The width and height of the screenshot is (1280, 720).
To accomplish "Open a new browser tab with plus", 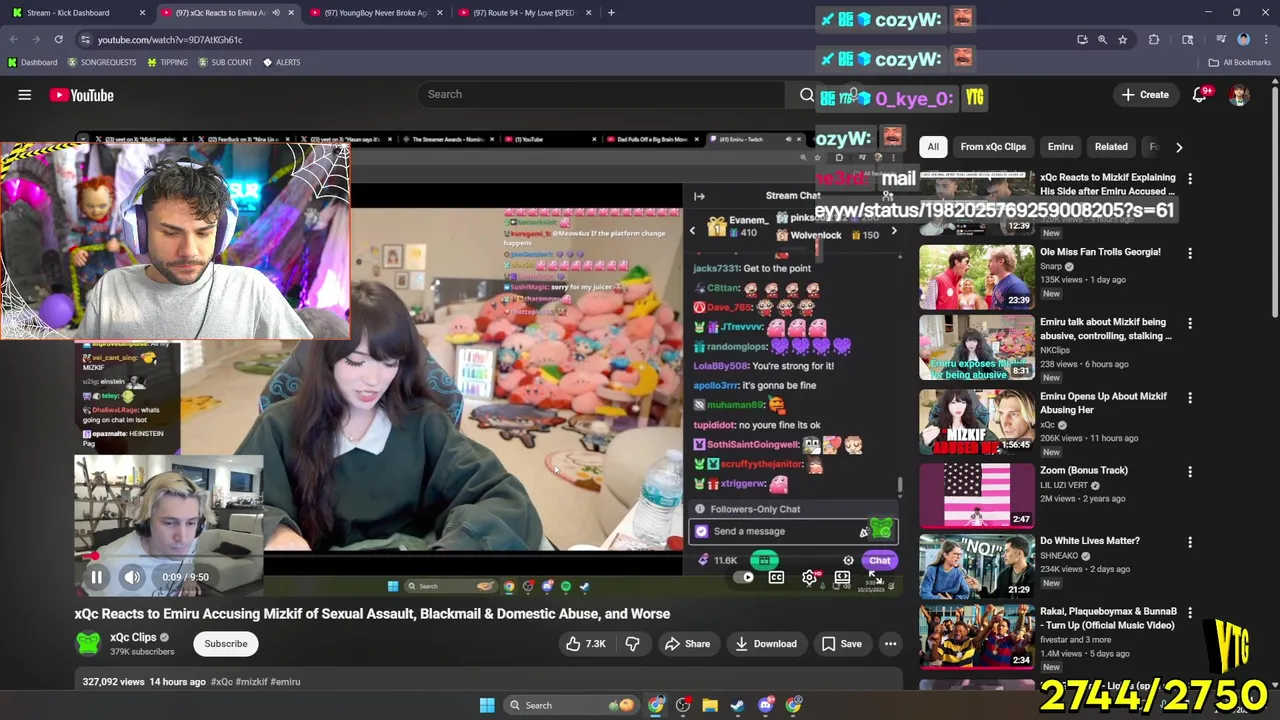I will (612, 13).
